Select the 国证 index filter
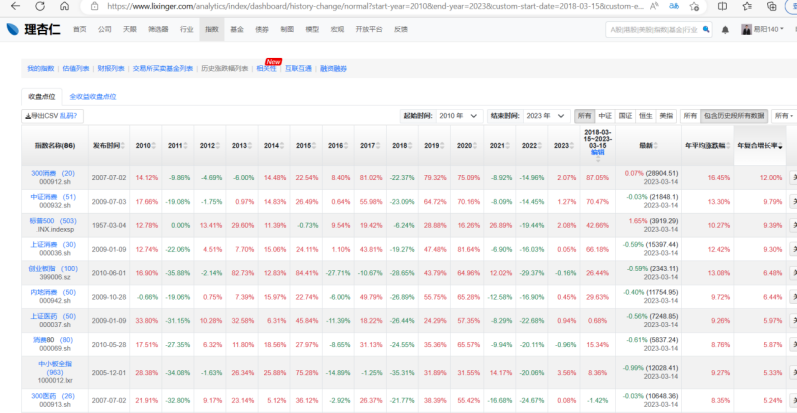Screen dimensions: 797x413 point(625,116)
